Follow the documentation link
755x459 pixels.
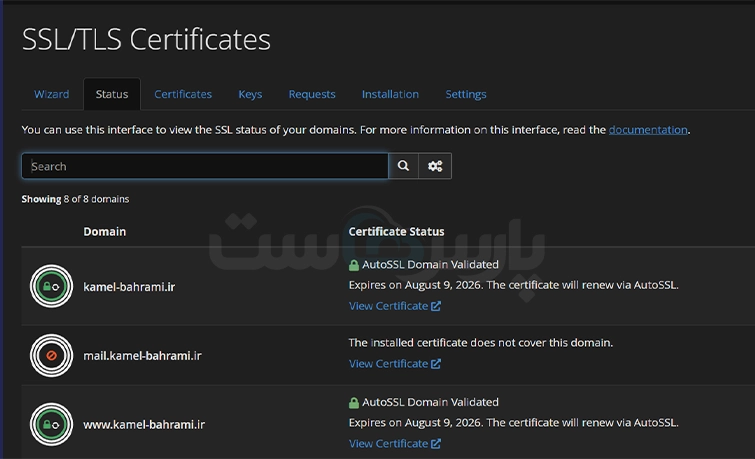coord(648,130)
